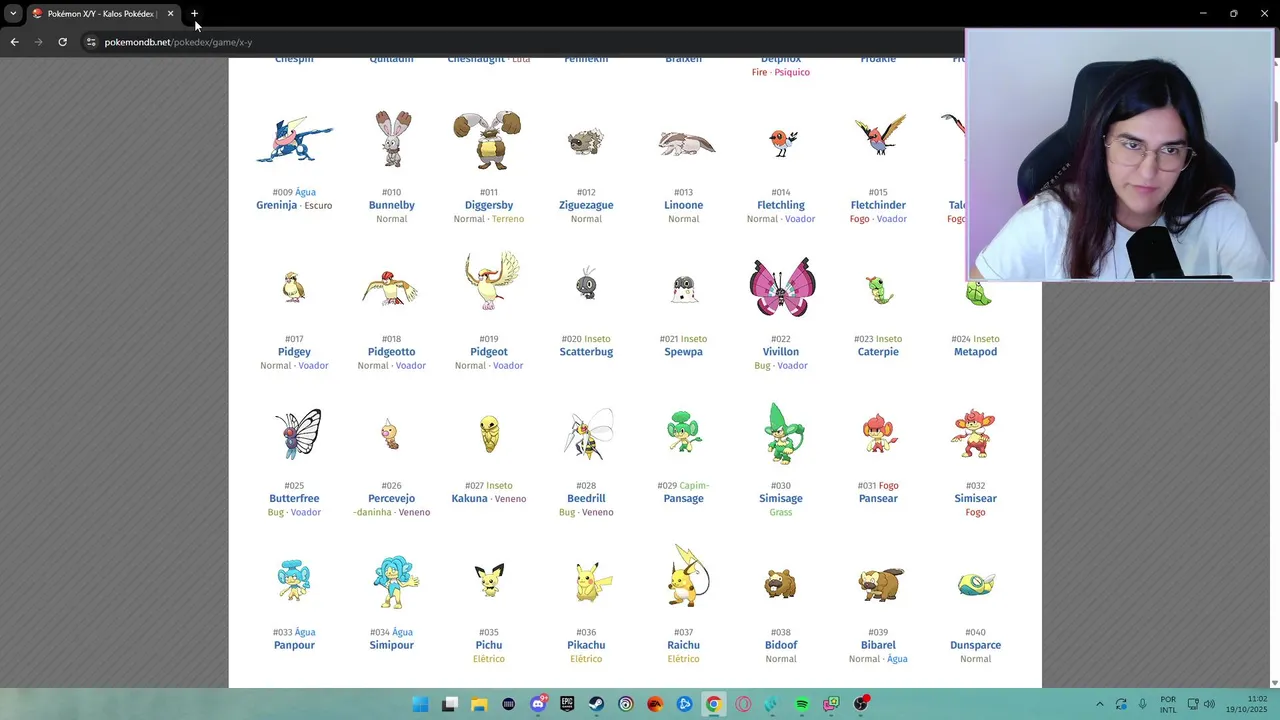1280x720 pixels.
Task: Open the Bunnelby Pokémon link
Action: click(x=391, y=205)
